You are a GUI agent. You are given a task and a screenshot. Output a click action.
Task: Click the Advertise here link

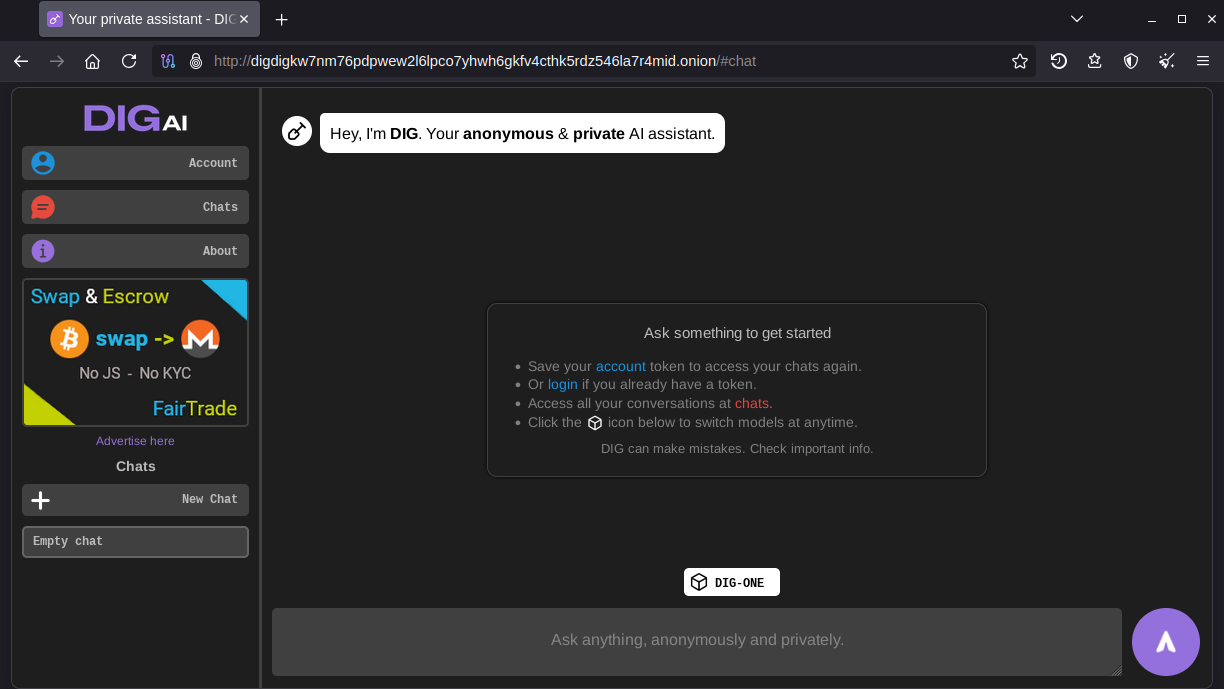[x=135, y=440]
